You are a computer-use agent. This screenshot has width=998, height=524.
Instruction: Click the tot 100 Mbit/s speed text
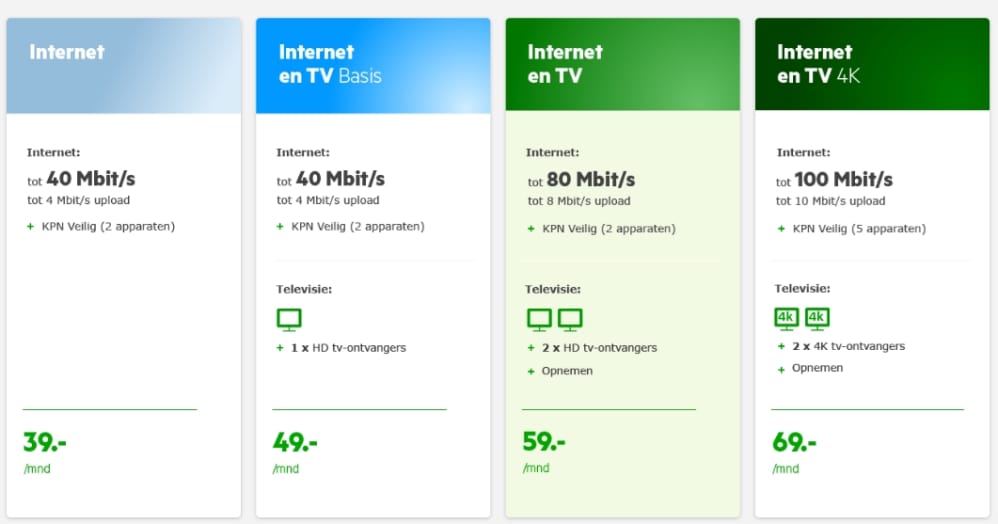click(834, 181)
